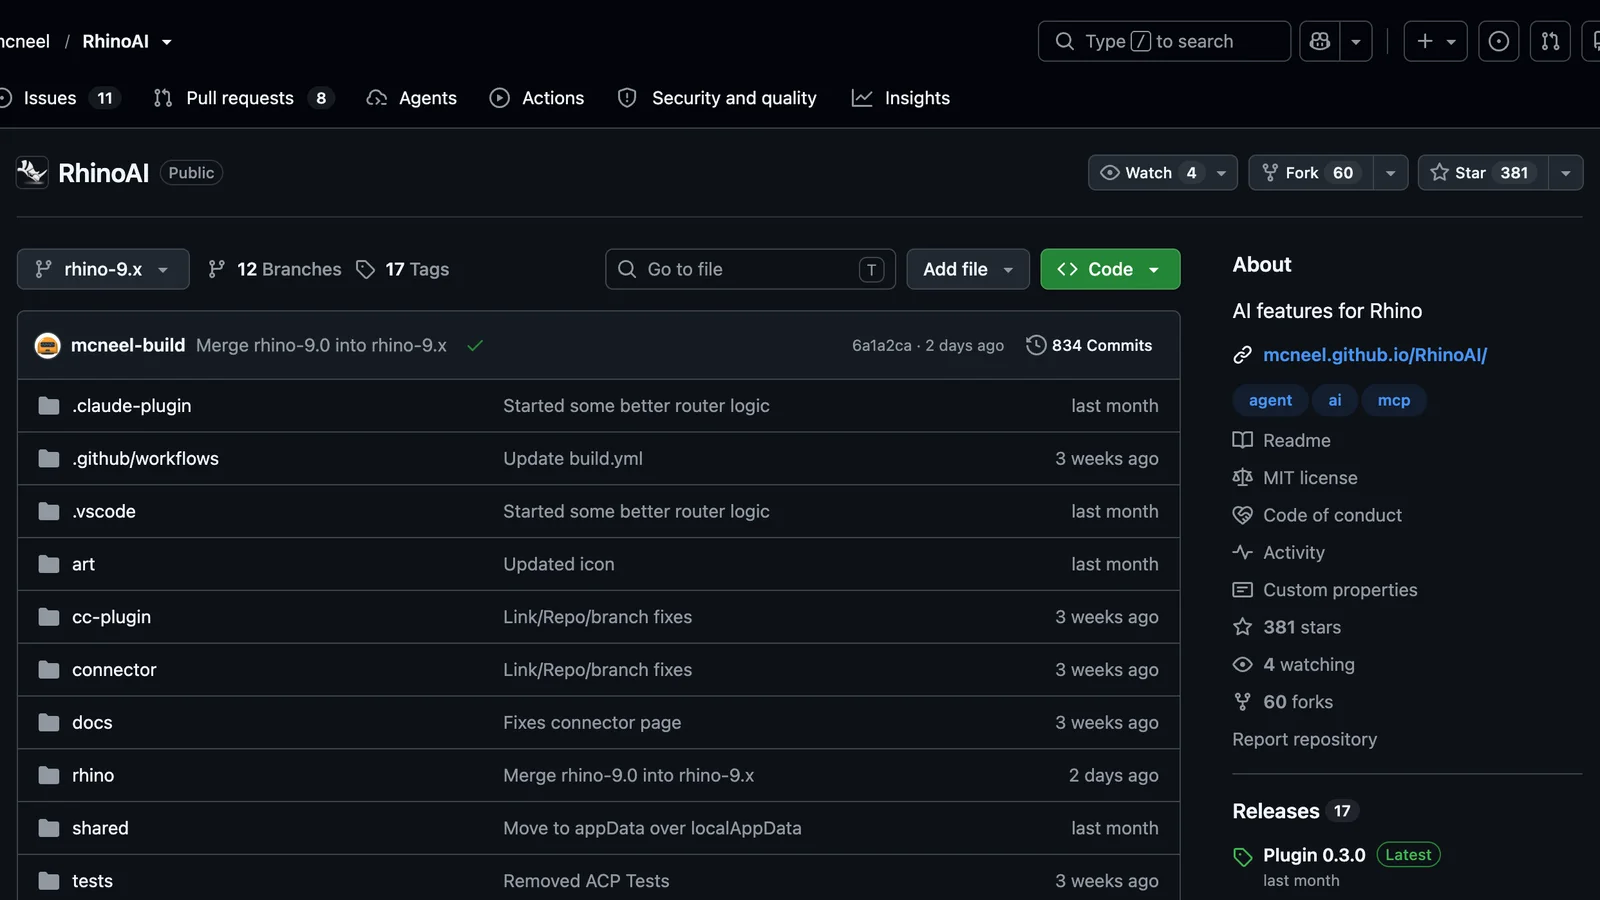Image resolution: width=1600 pixels, height=900 pixels.
Task: Open the Copilot chat icon
Action: (x=1320, y=41)
